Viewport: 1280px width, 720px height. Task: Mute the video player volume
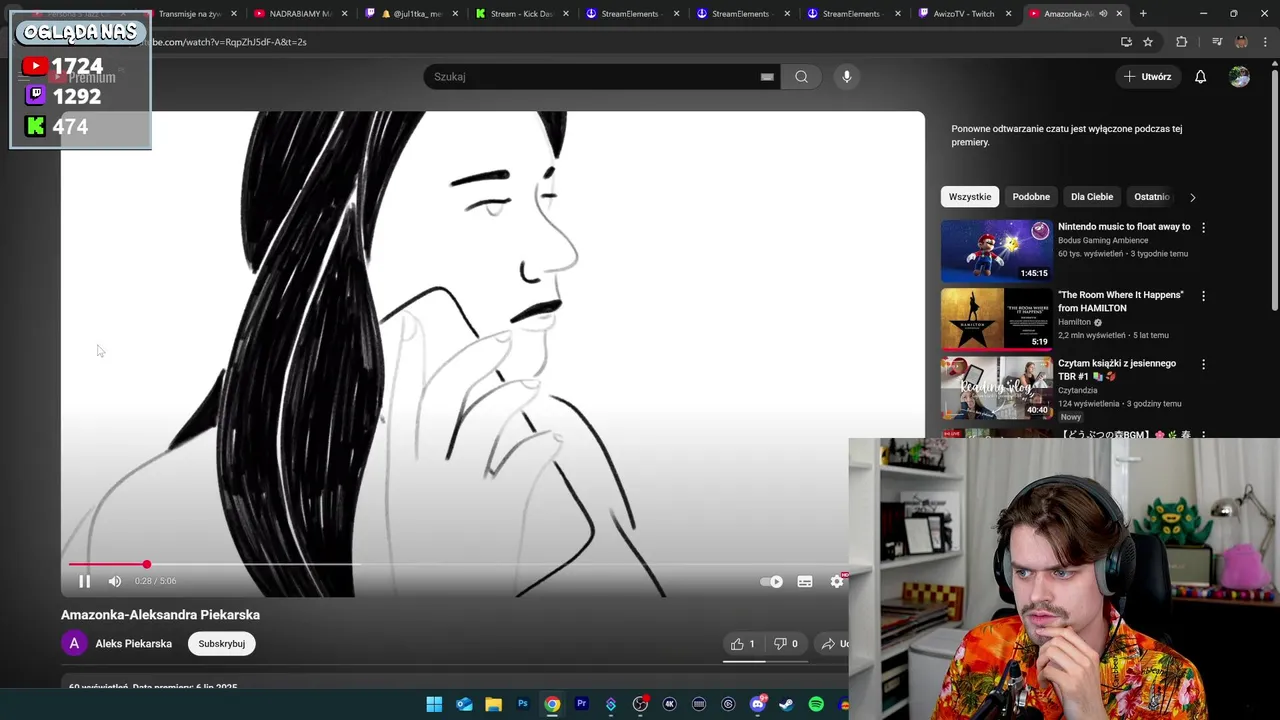(115, 581)
